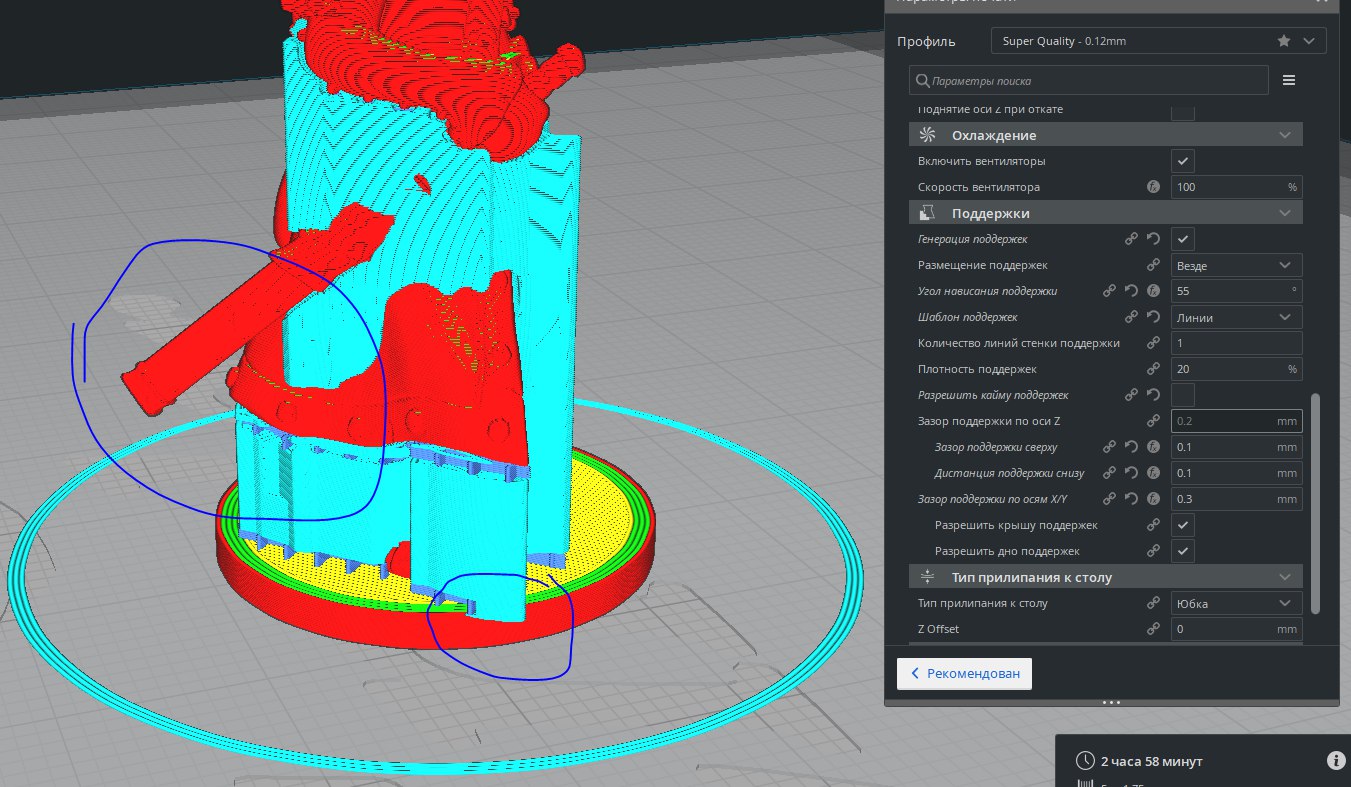Toggle the Генерация поддержек checkbox
Image resolution: width=1351 pixels, height=787 pixels.
pos(1183,239)
